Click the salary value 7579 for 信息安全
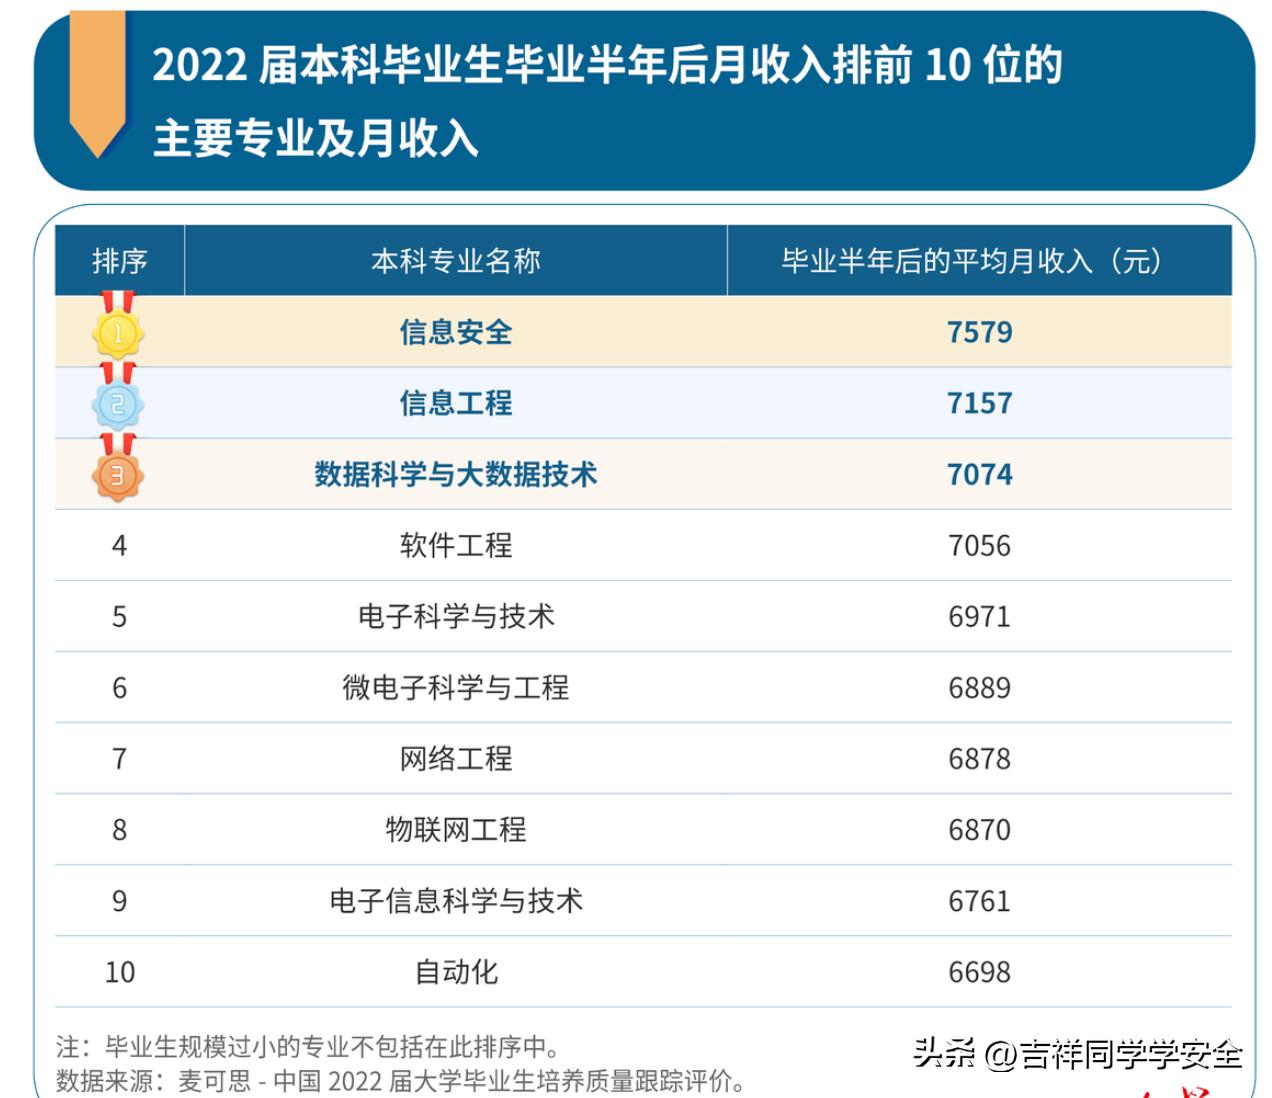The width and height of the screenshot is (1272, 1098). click(x=984, y=333)
